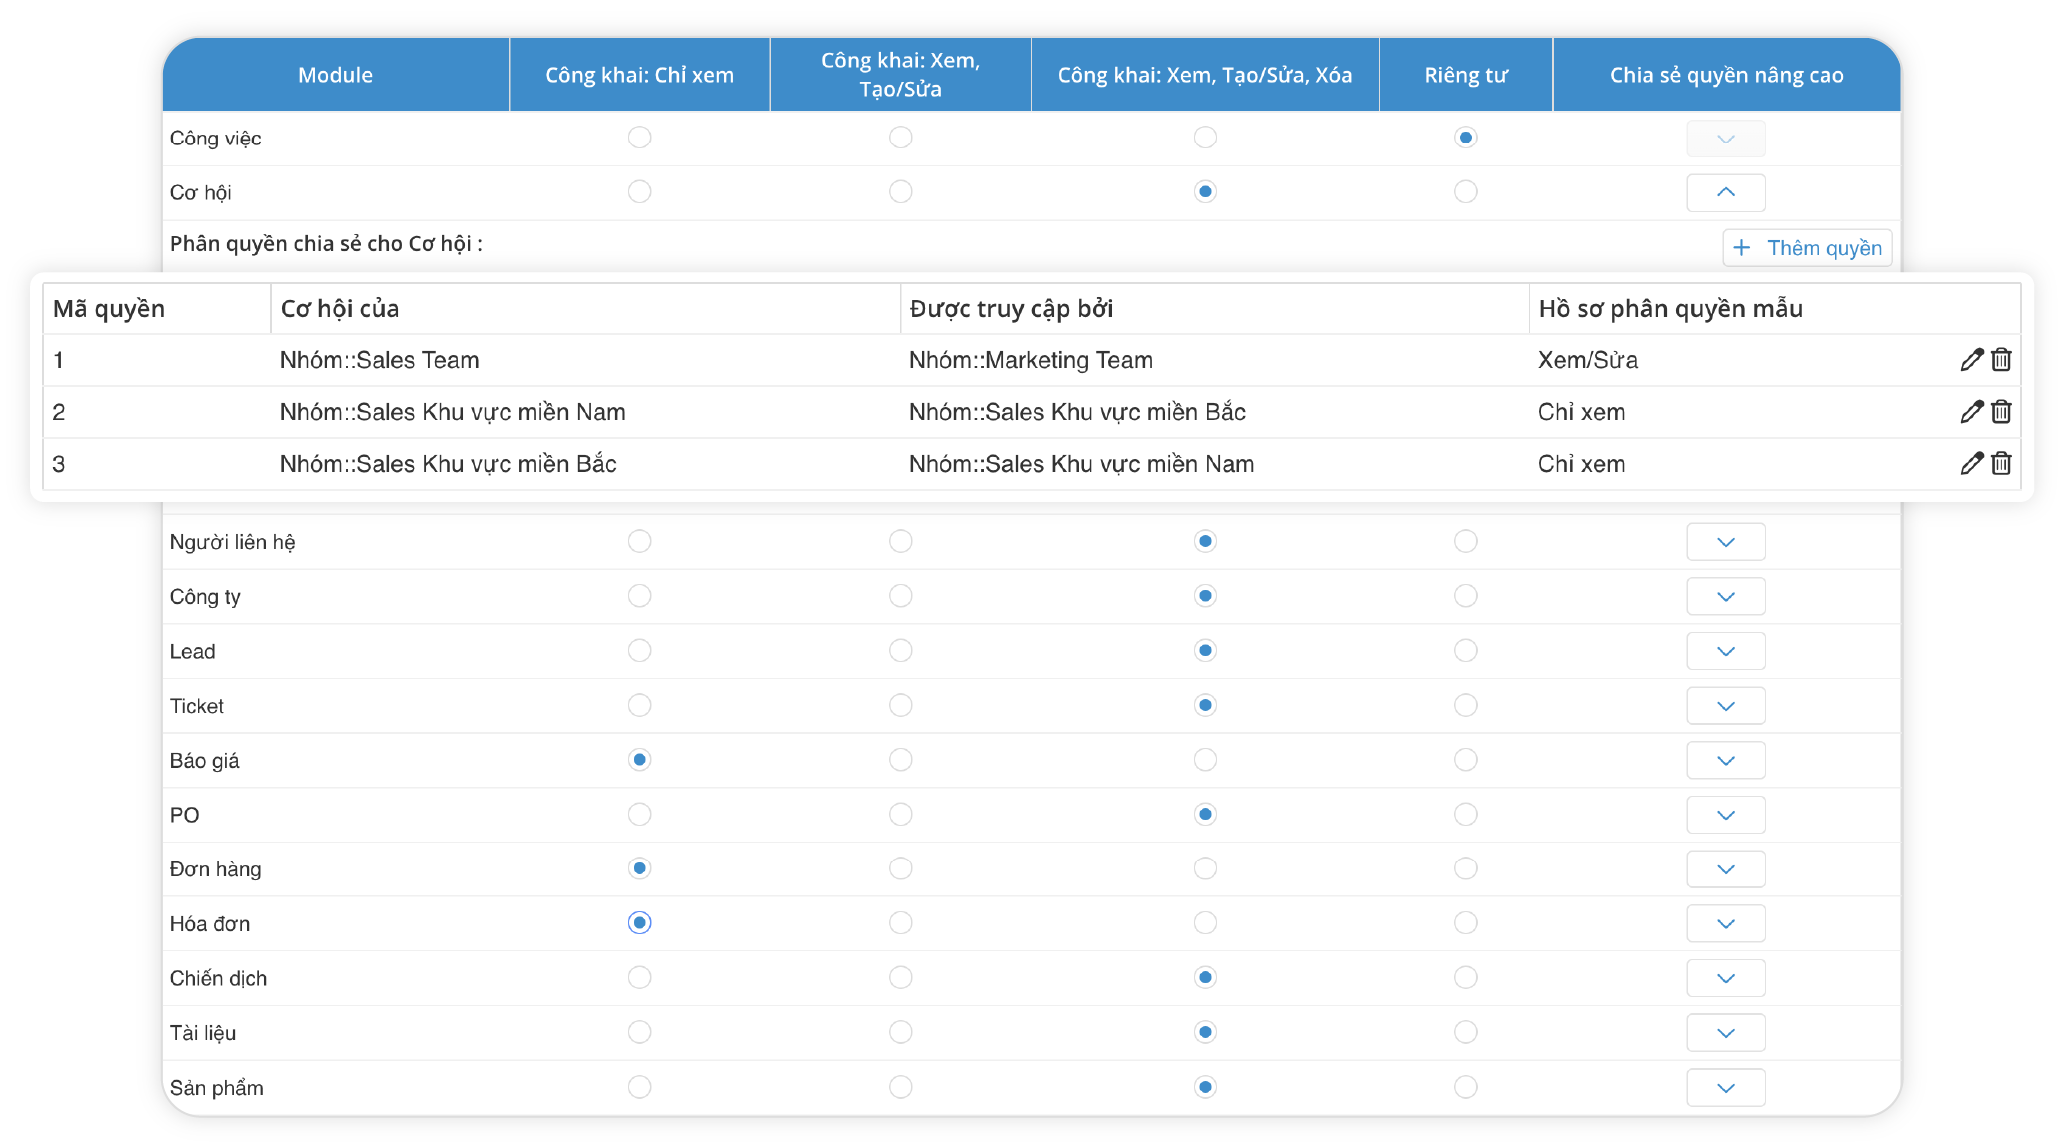This screenshot has height=1148, width=2065.
Task: Click the Module column header
Action: (x=335, y=75)
